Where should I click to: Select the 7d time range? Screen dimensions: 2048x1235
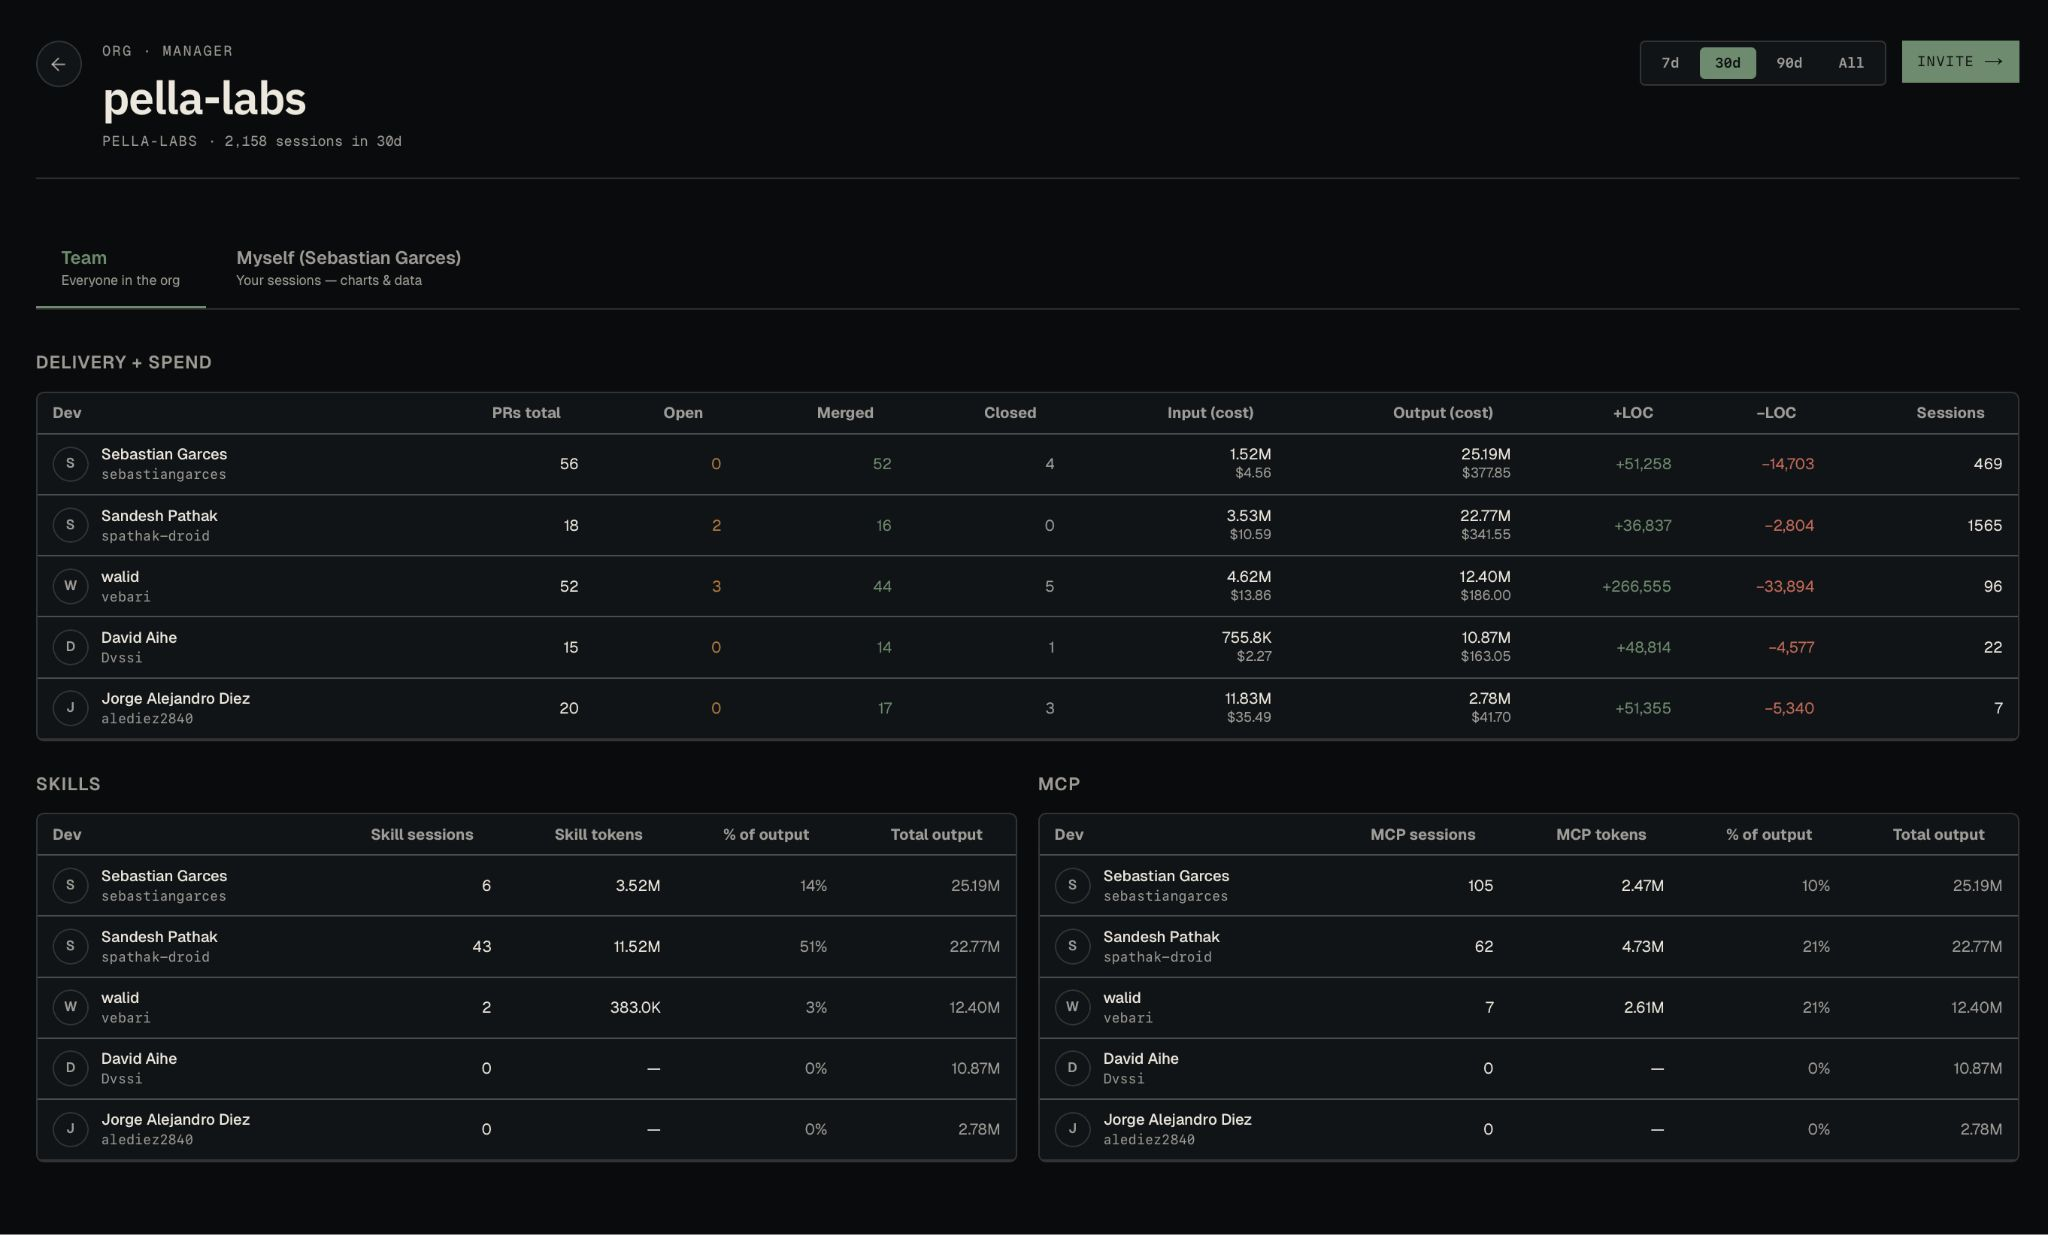click(x=1670, y=63)
